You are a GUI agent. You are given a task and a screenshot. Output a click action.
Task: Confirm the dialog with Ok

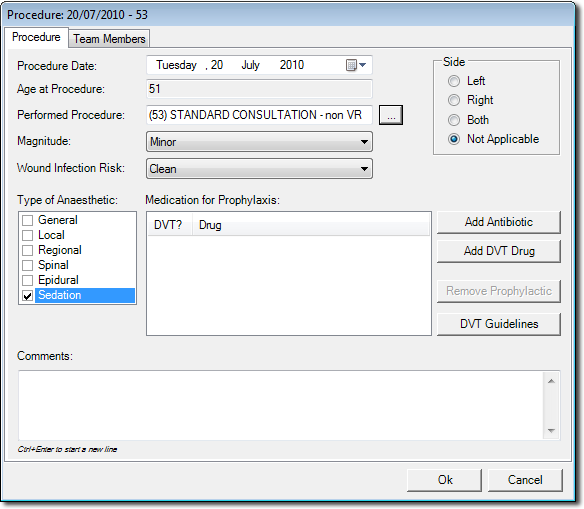coord(444,480)
